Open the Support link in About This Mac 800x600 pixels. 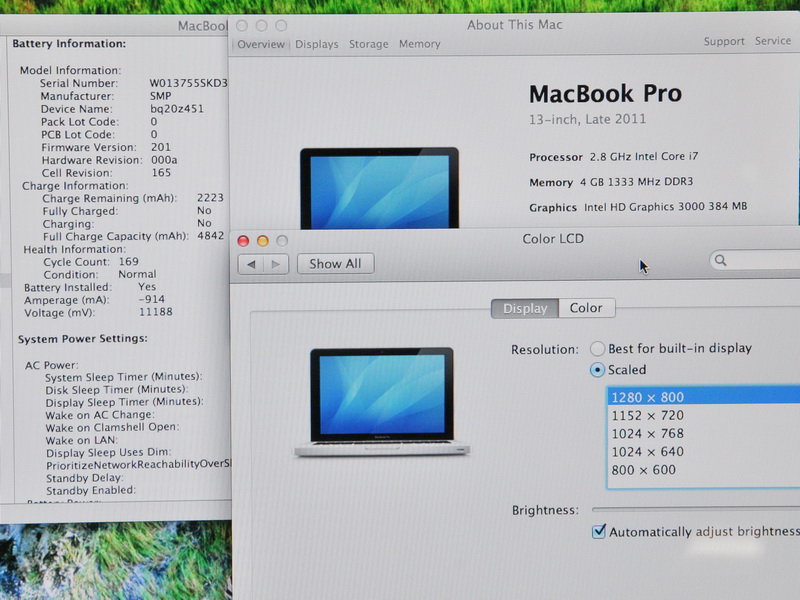click(x=724, y=41)
